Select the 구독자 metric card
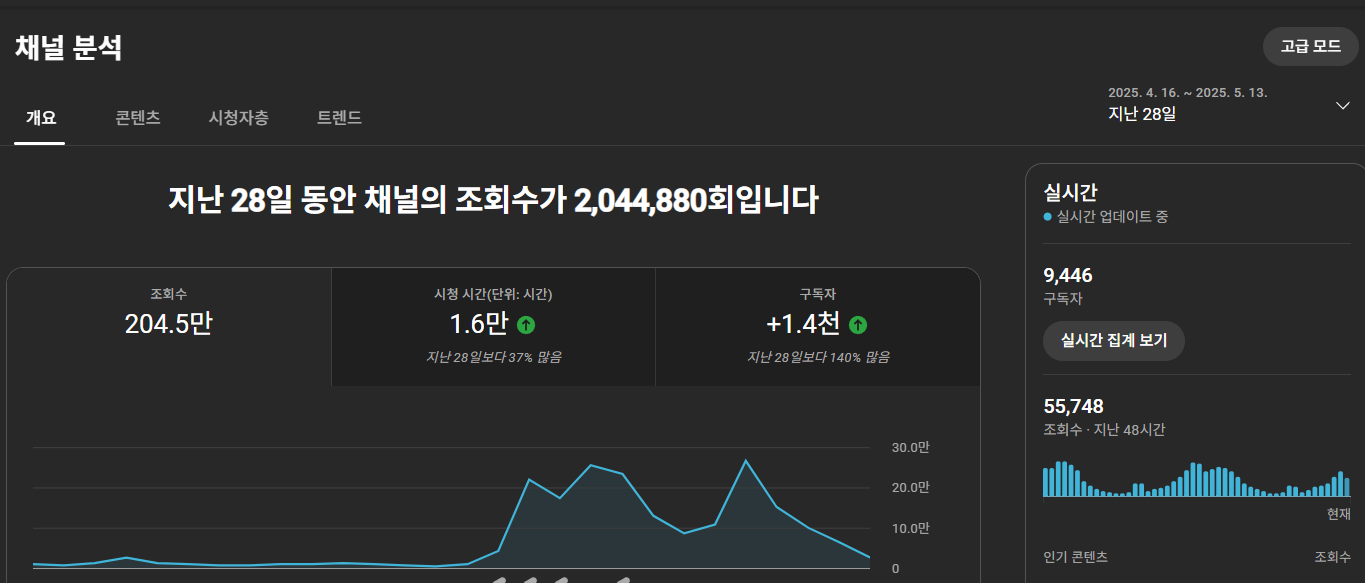 817,326
